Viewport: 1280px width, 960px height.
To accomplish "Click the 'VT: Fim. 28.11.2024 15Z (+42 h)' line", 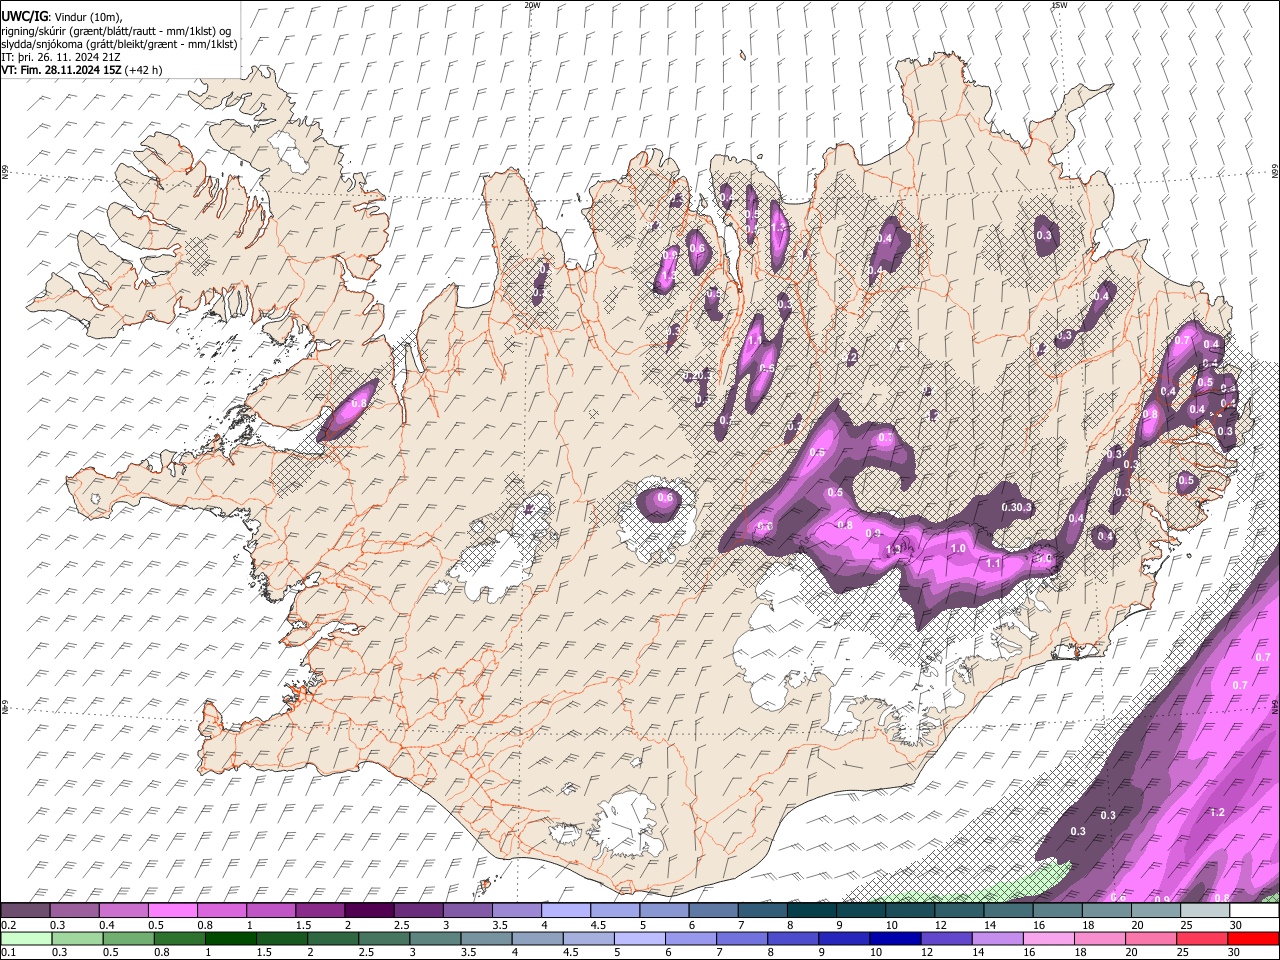I will 82,70.
